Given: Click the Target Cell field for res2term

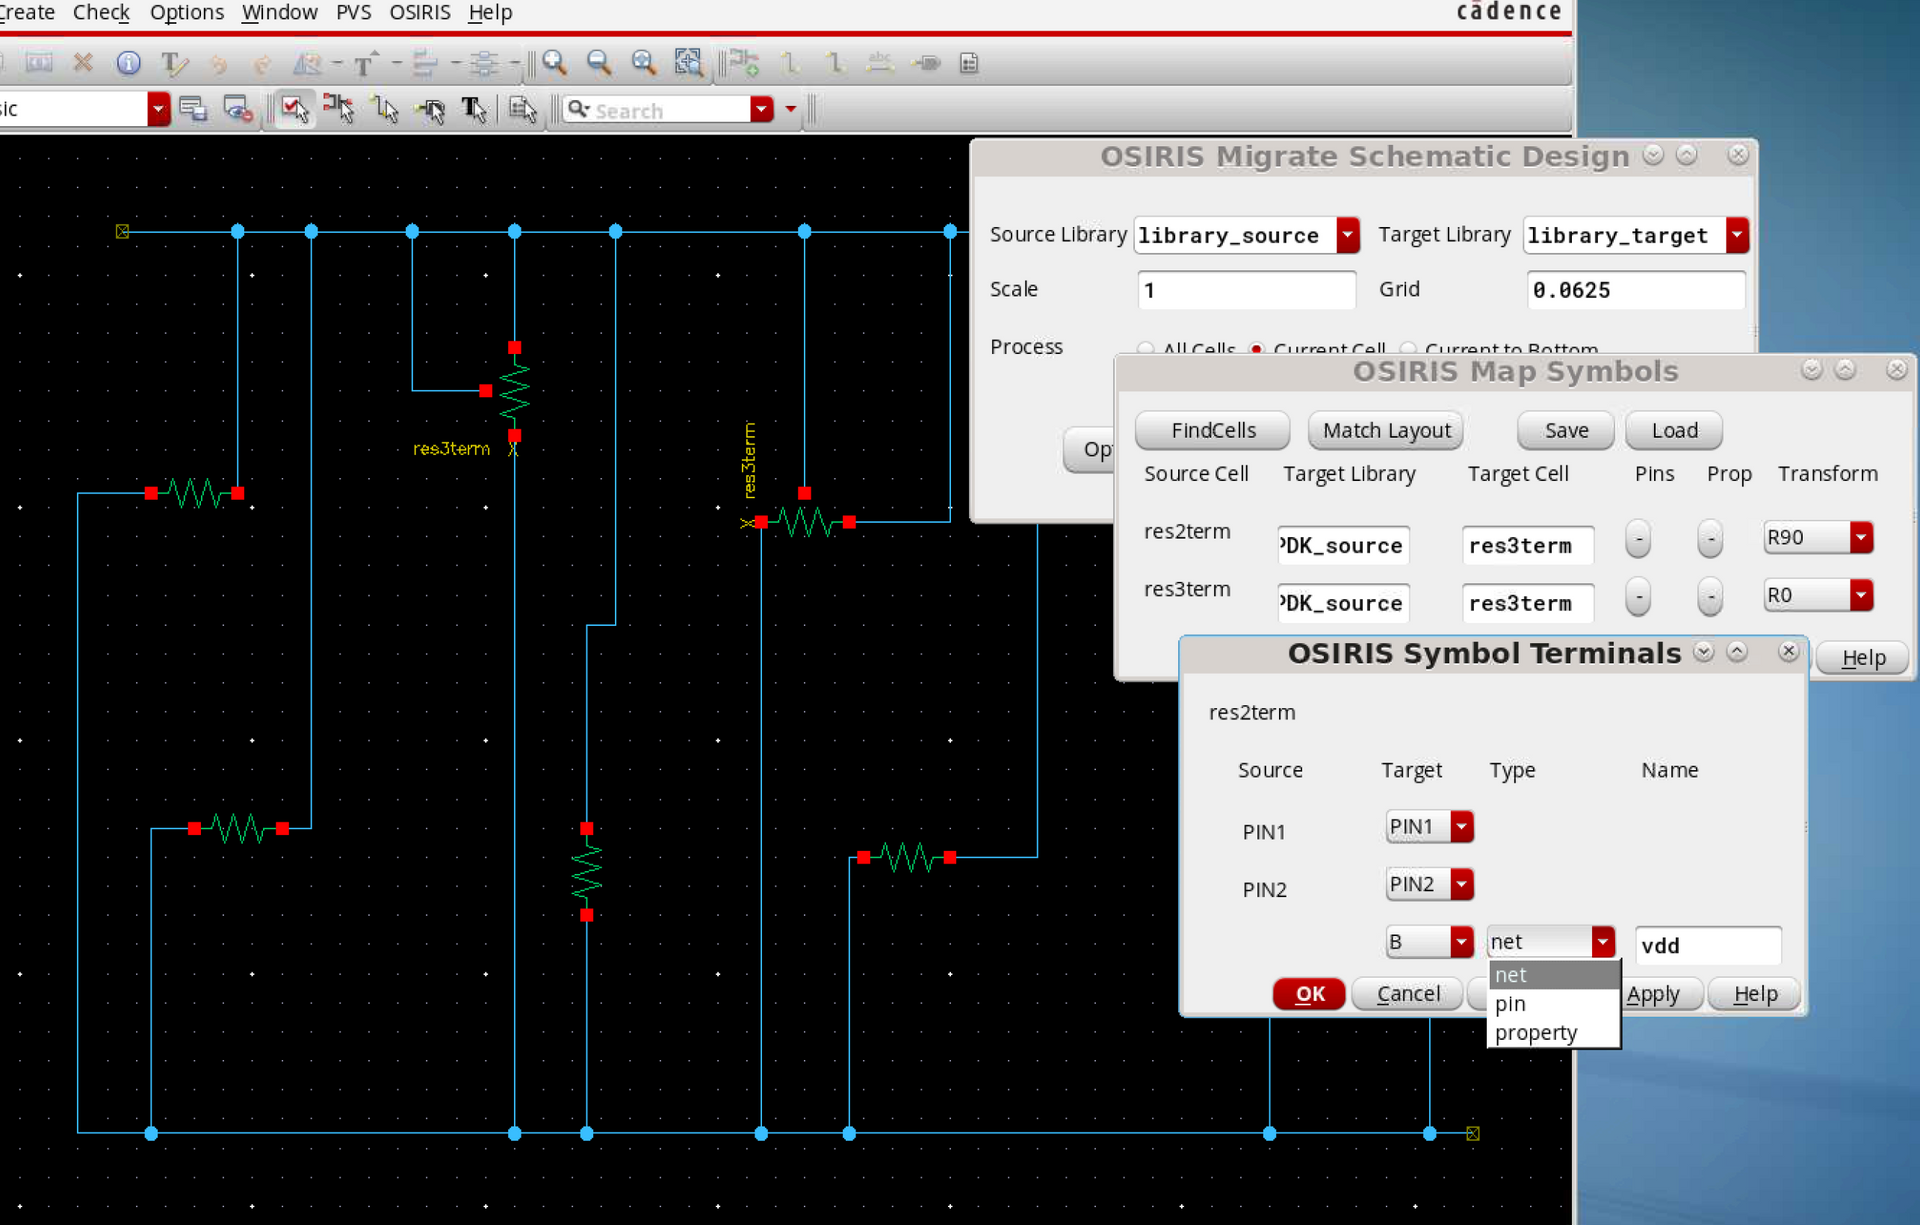Looking at the screenshot, I should click(x=1527, y=546).
